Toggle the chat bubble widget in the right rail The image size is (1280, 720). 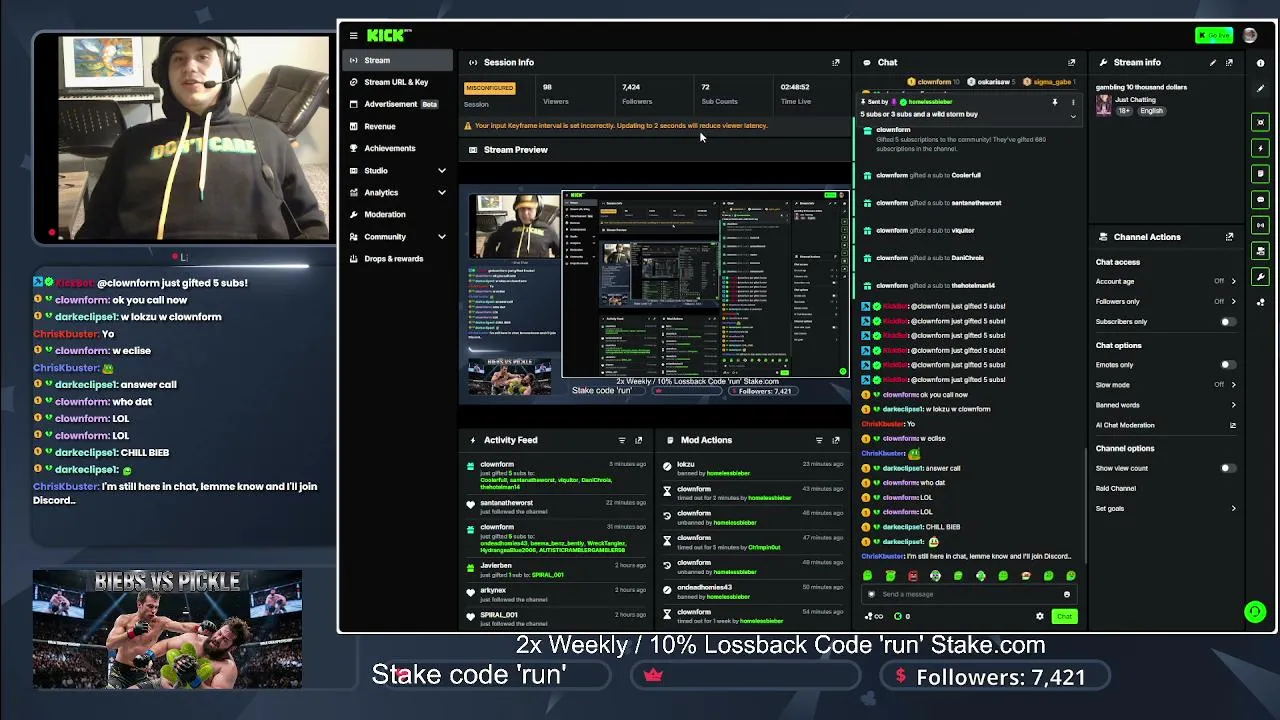(x=1261, y=199)
